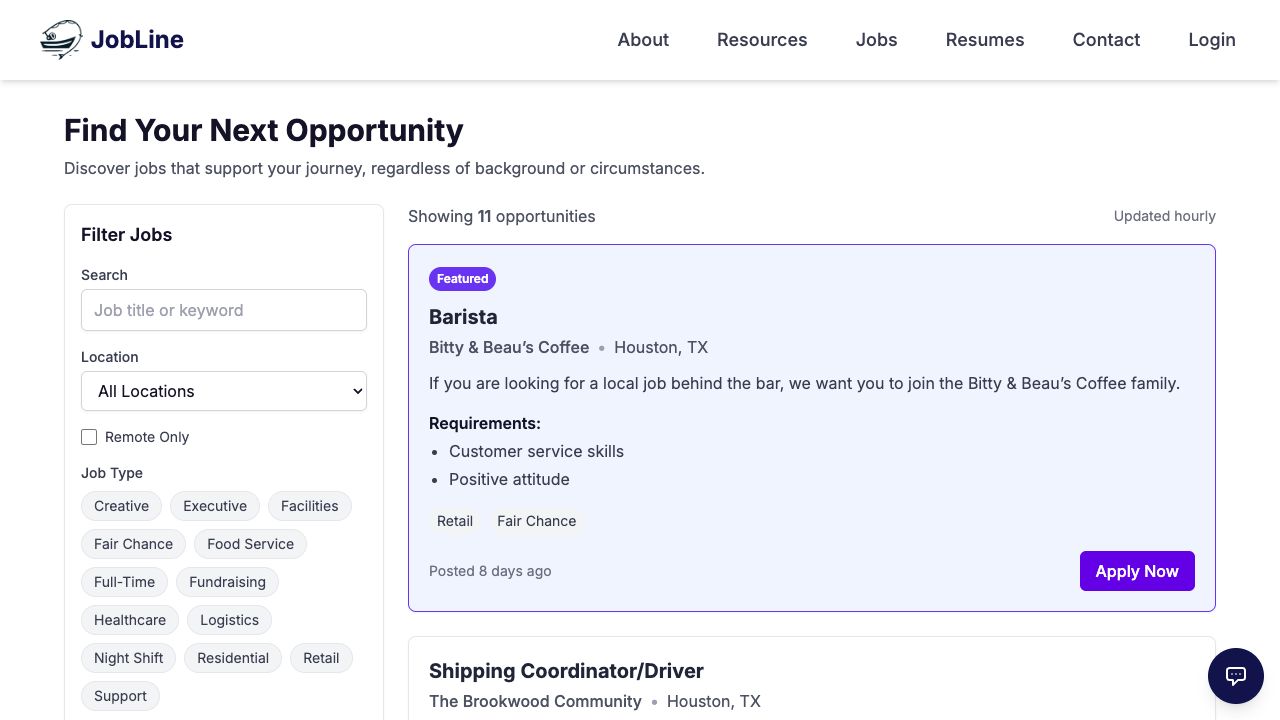This screenshot has height=720, width=1280.
Task: Filter by Retail in the sidebar
Action: coord(321,658)
